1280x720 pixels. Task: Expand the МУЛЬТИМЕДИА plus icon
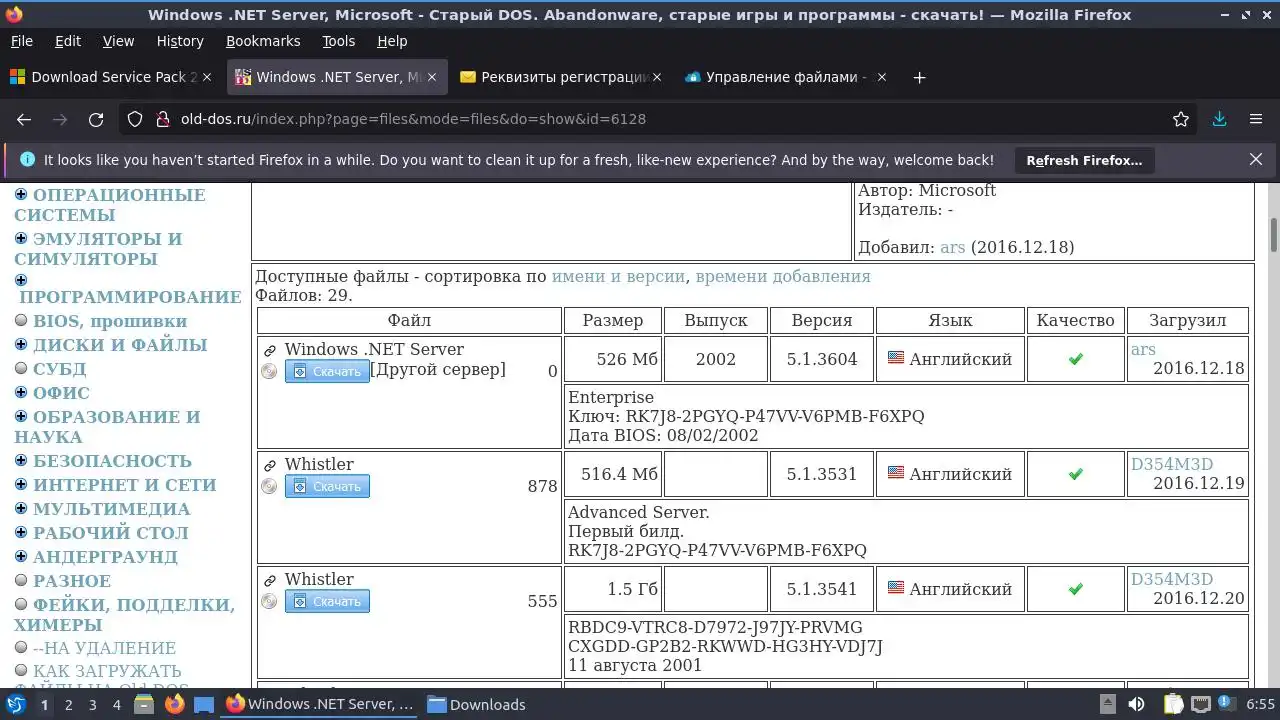pos(21,509)
